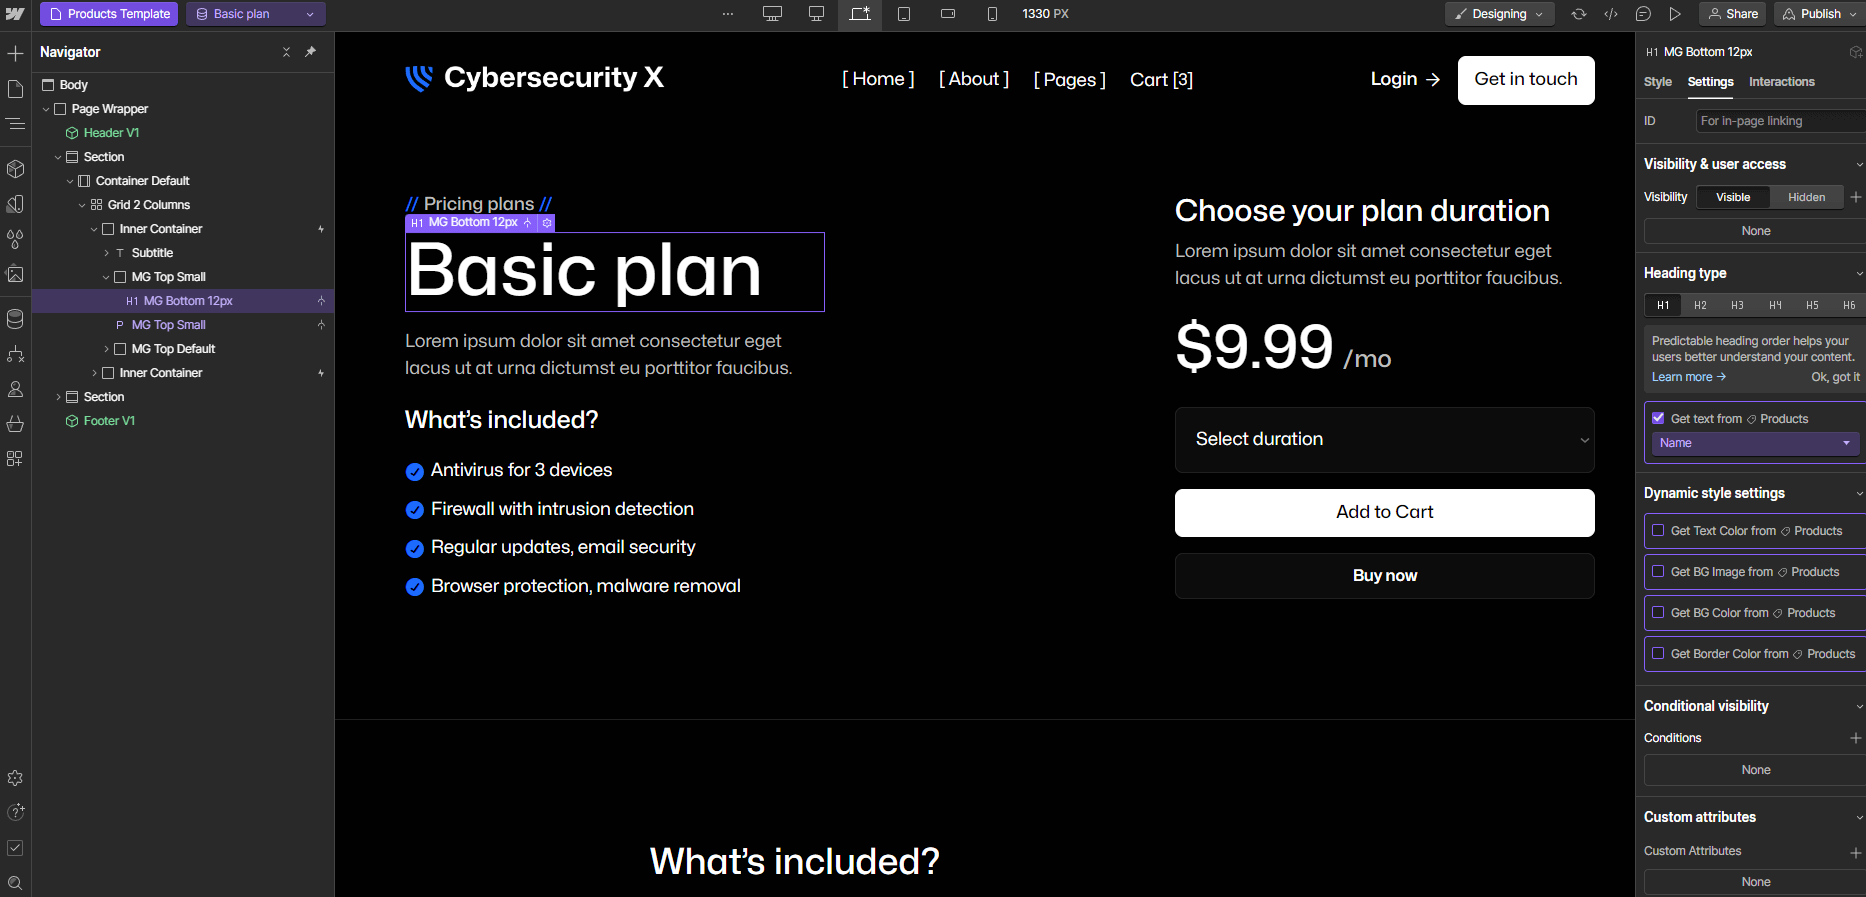Viewport: 1866px width, 897px height.
Task: Open the Name field dropdown under Get text from
Action: tap(1753, 443)
